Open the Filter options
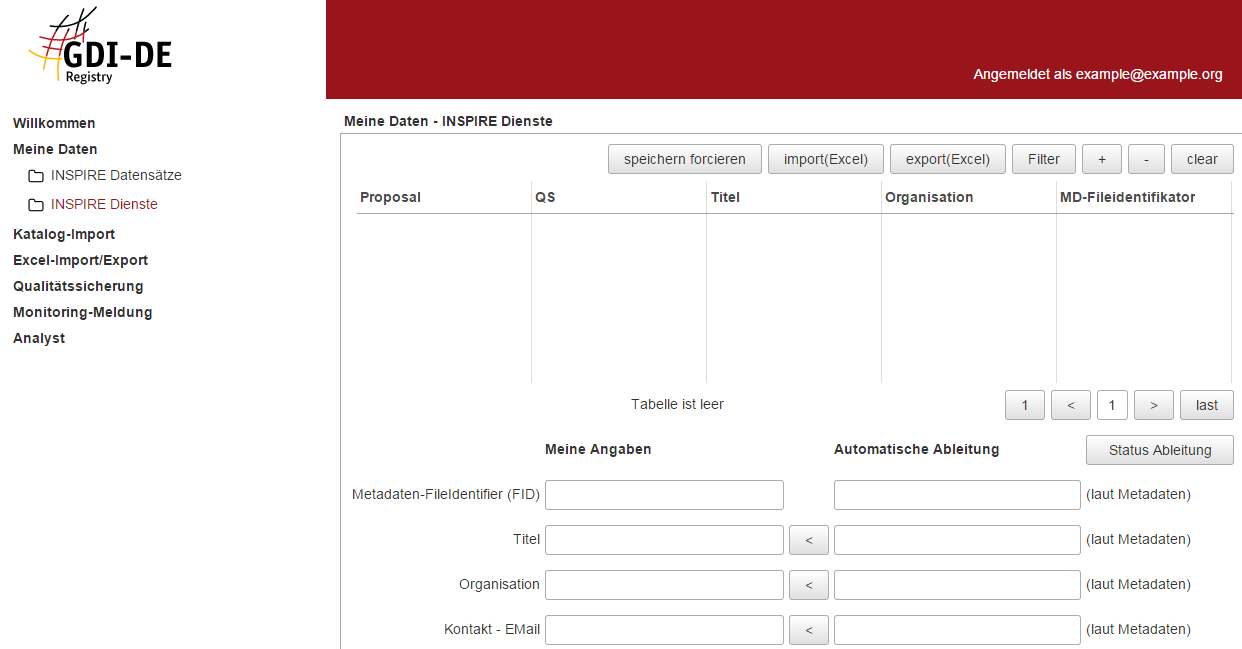Viewport: 1242px width, 649px height. (1043, 159)
